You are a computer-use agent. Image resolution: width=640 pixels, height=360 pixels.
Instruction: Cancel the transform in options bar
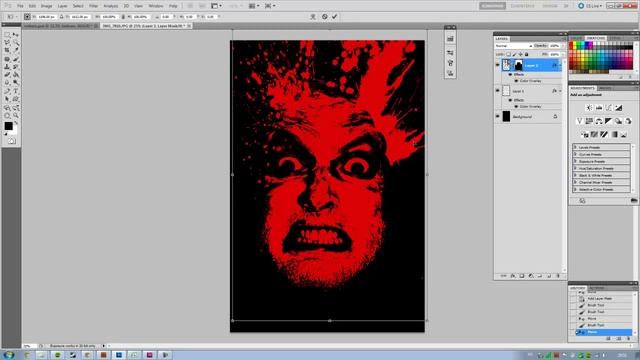pyautogui.click(x=324, y=17)
